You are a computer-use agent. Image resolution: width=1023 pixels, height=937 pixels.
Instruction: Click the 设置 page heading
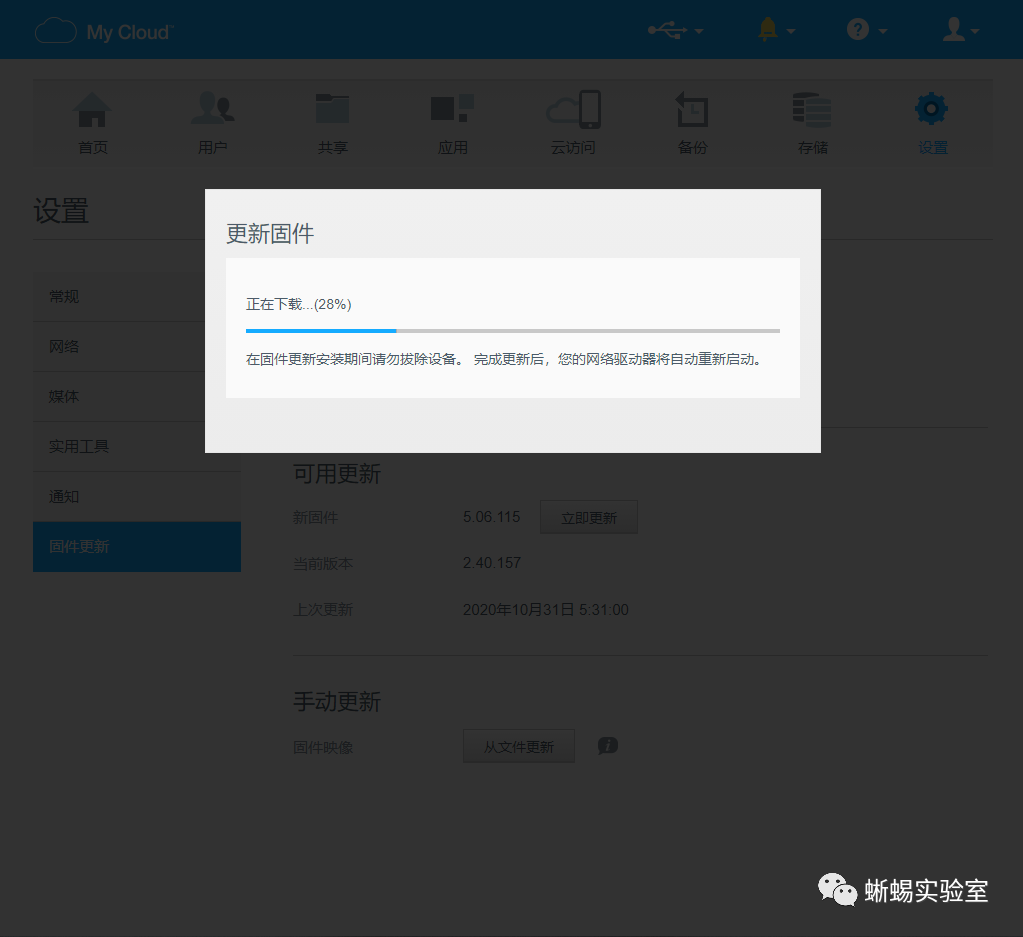tap(61, 211)
